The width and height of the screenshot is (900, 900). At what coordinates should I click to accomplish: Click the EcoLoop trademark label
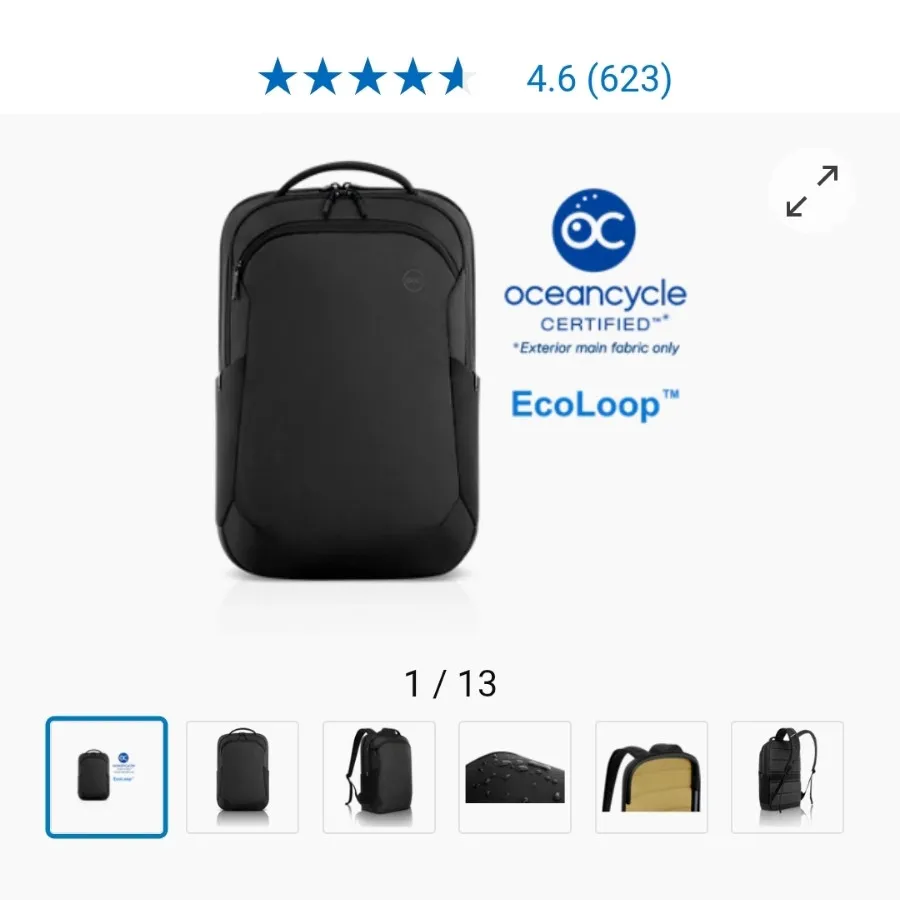pyautogui.click(x=595, y=405)
